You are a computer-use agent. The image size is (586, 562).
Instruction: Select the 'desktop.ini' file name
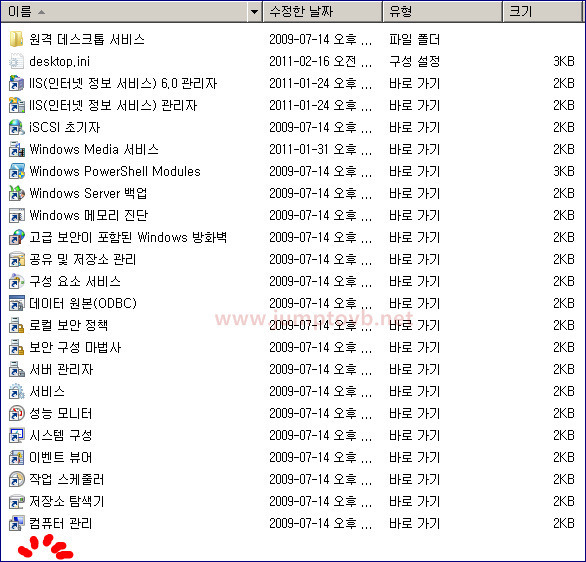(x=59, y=61)
